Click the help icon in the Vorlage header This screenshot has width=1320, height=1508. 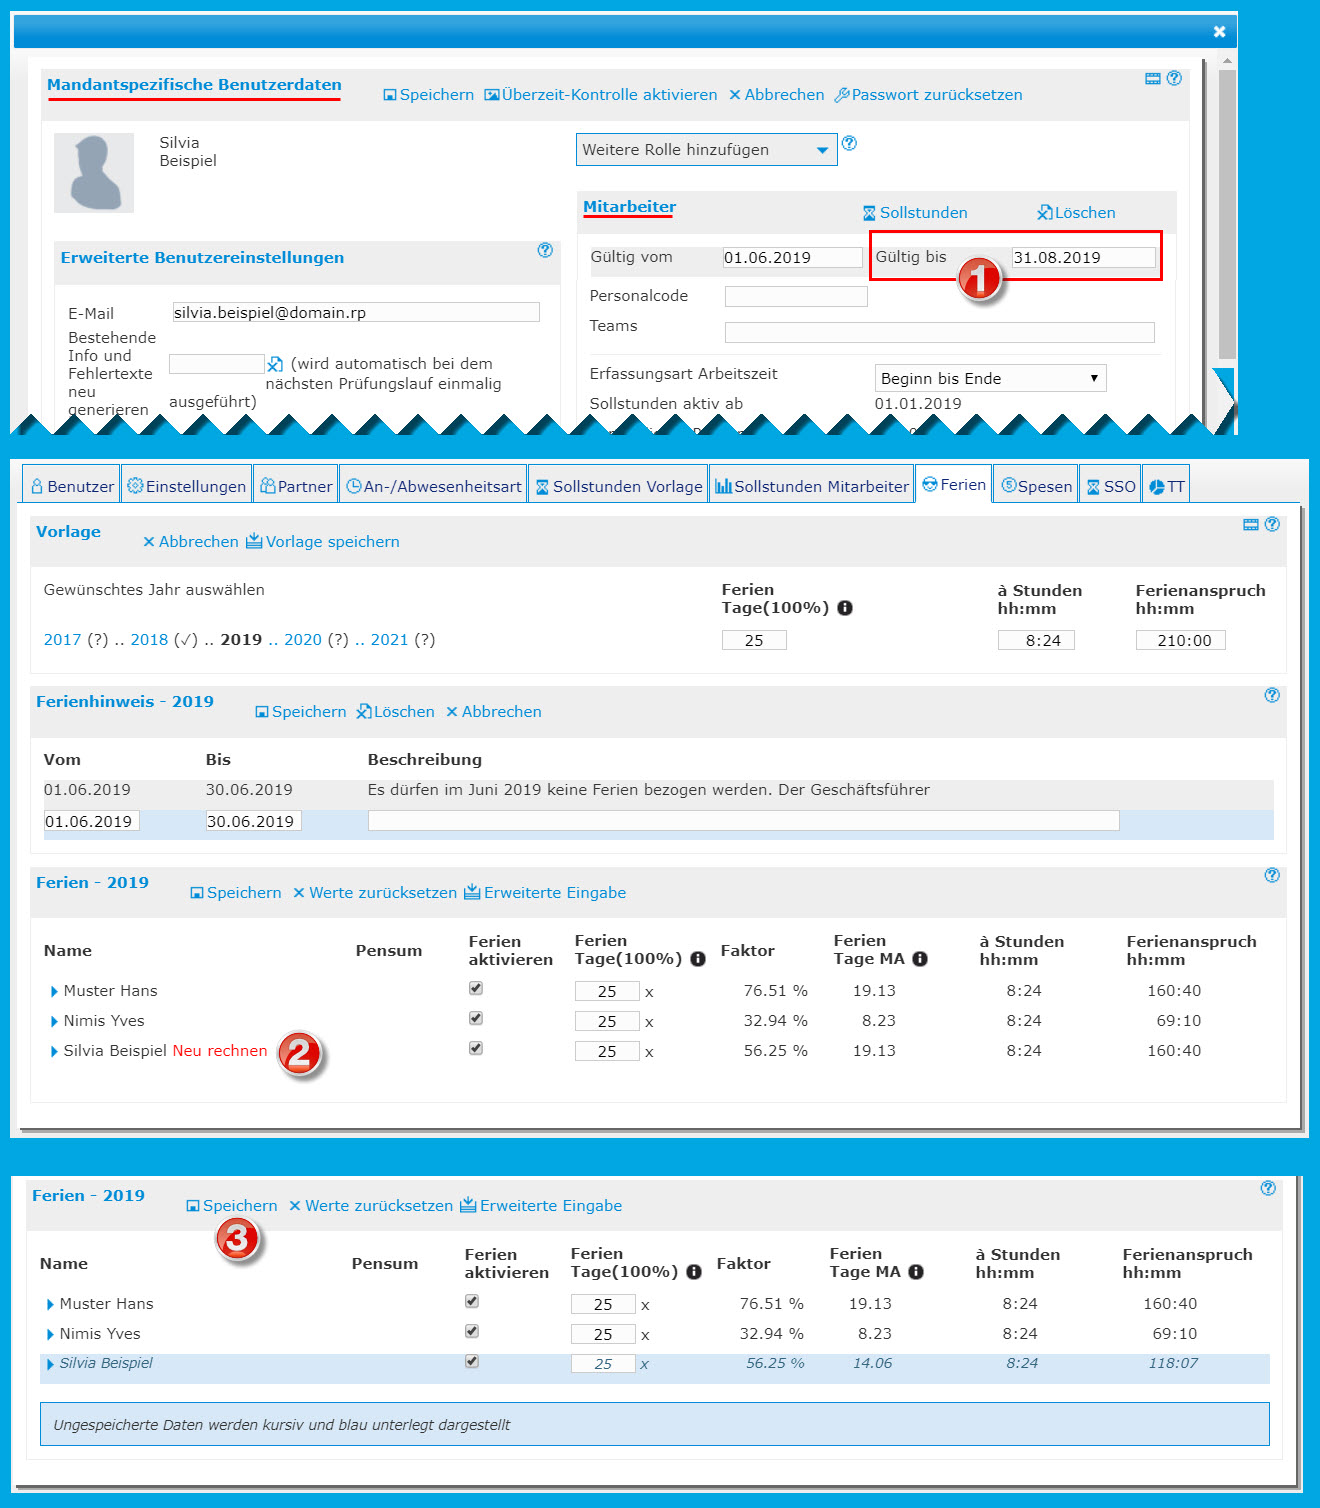(x=1272, y=524)
